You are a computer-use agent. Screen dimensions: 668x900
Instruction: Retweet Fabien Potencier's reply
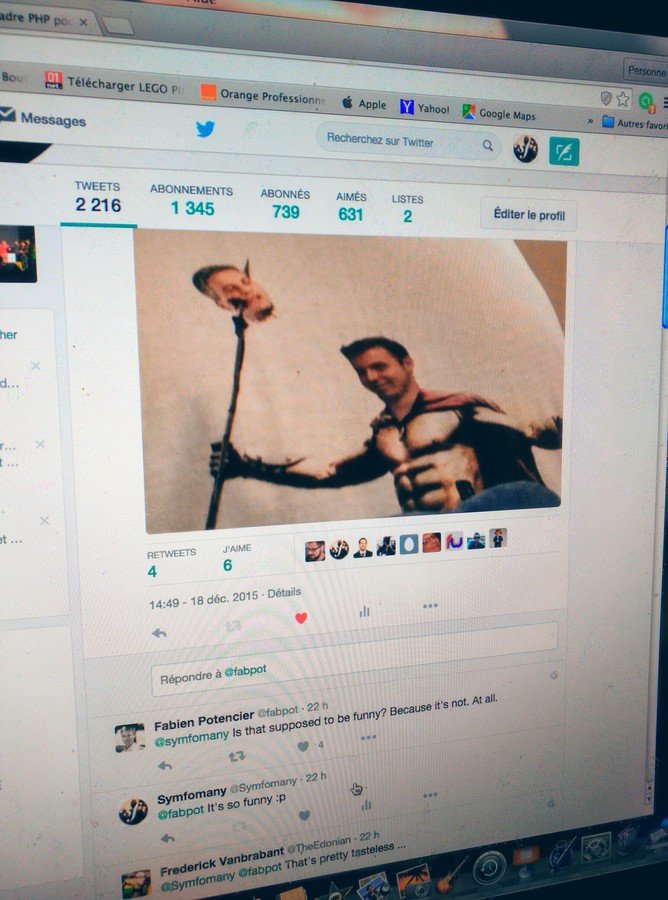pyautogui.click(x=236, y=757)
